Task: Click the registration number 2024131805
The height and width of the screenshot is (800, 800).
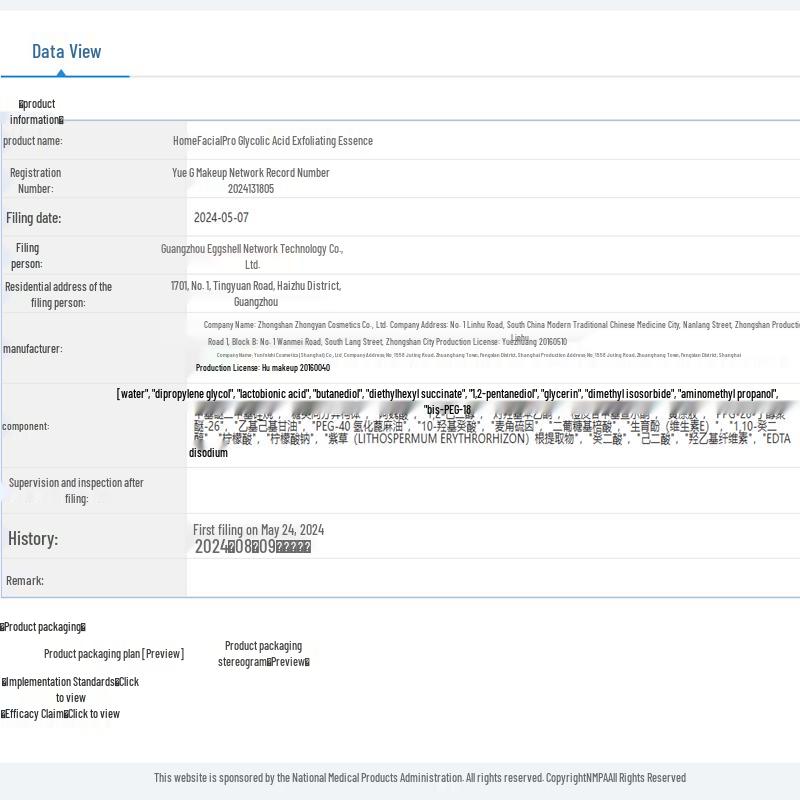Action: pyautogui.click(x=250, y=188)
